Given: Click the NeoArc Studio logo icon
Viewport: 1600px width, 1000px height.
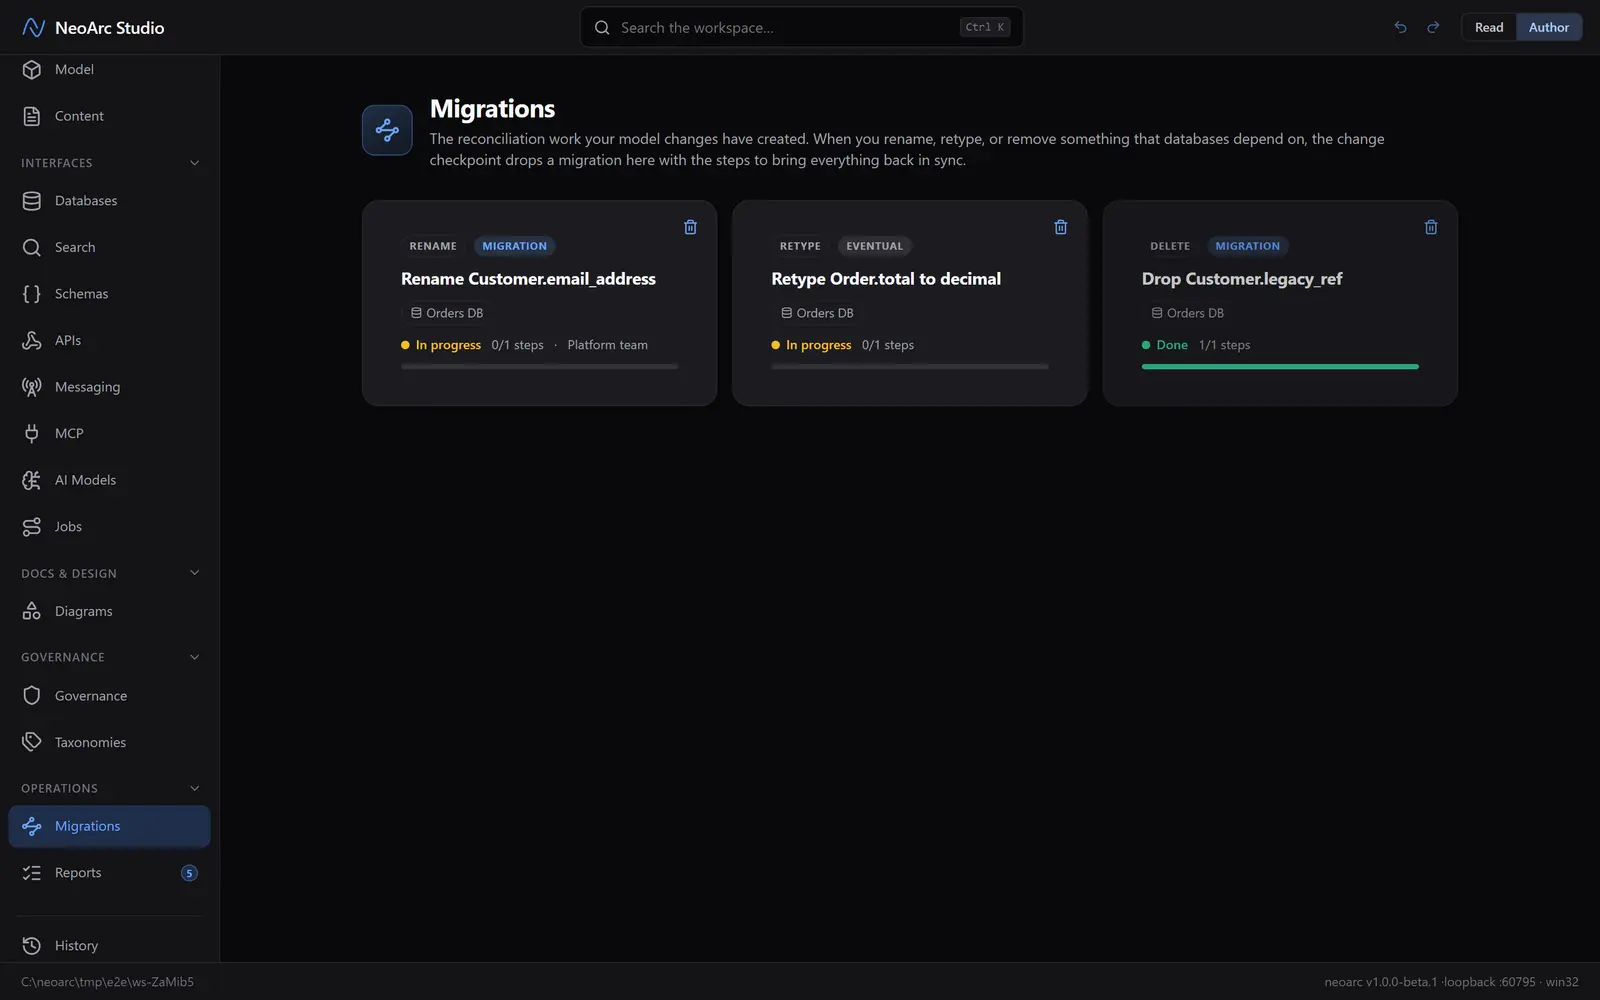Looking at the screenshot, I should pyautogui.click(x=33, y=27).
